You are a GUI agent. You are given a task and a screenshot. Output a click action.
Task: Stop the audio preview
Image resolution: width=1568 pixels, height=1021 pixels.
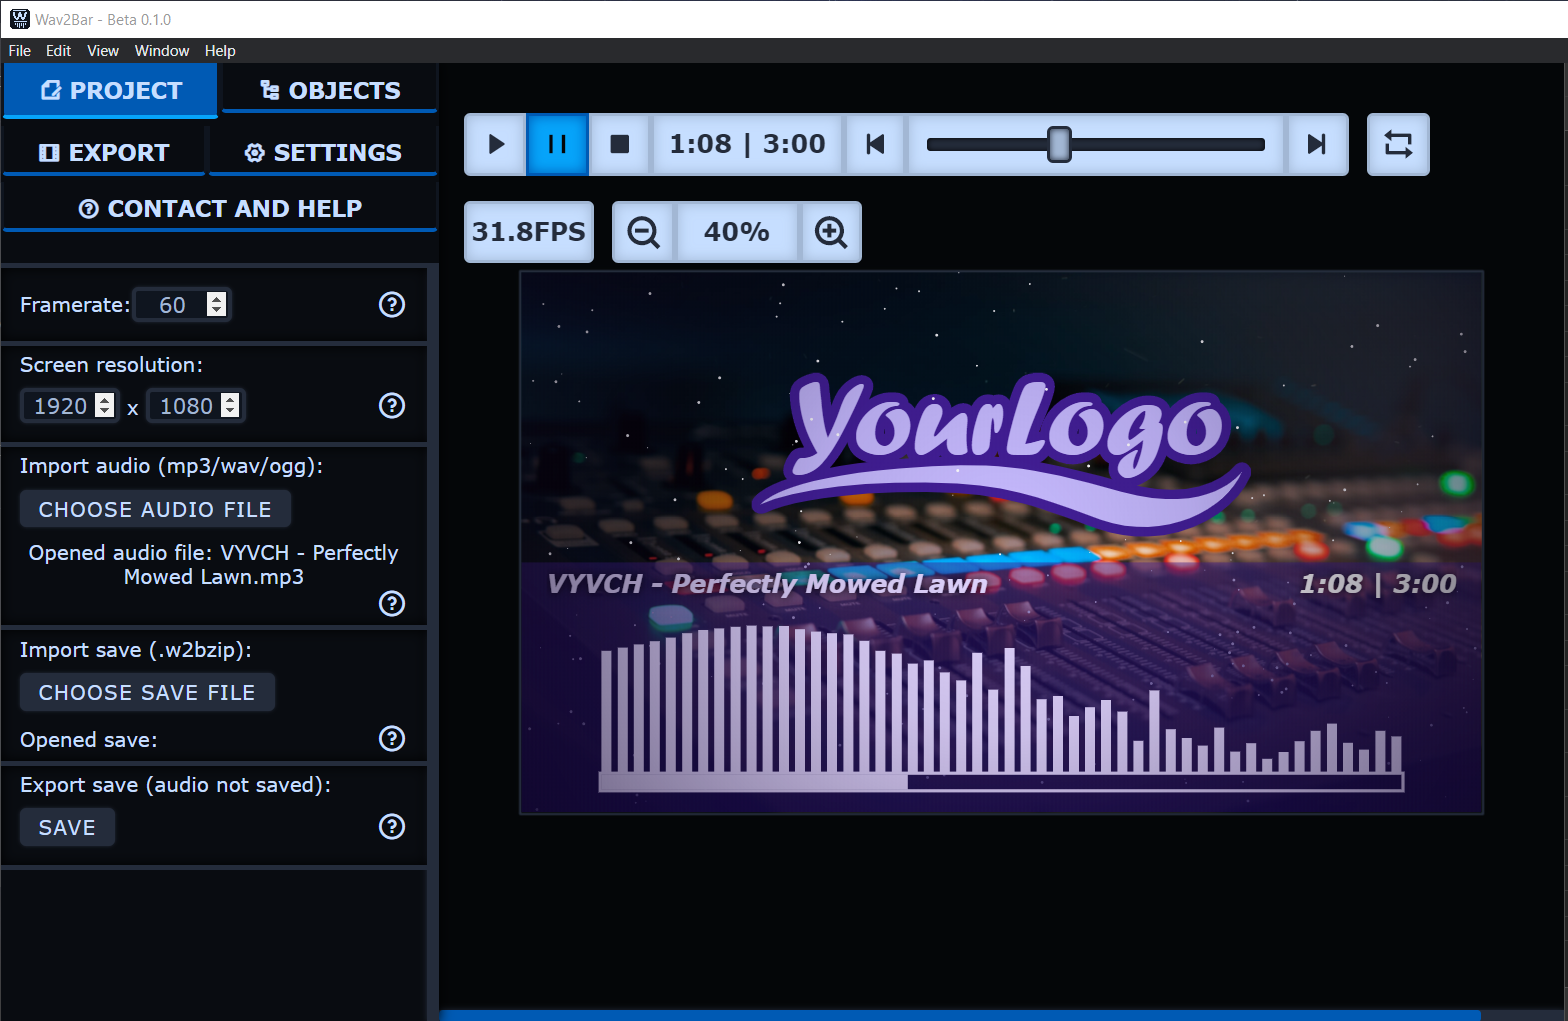(620, 145)
